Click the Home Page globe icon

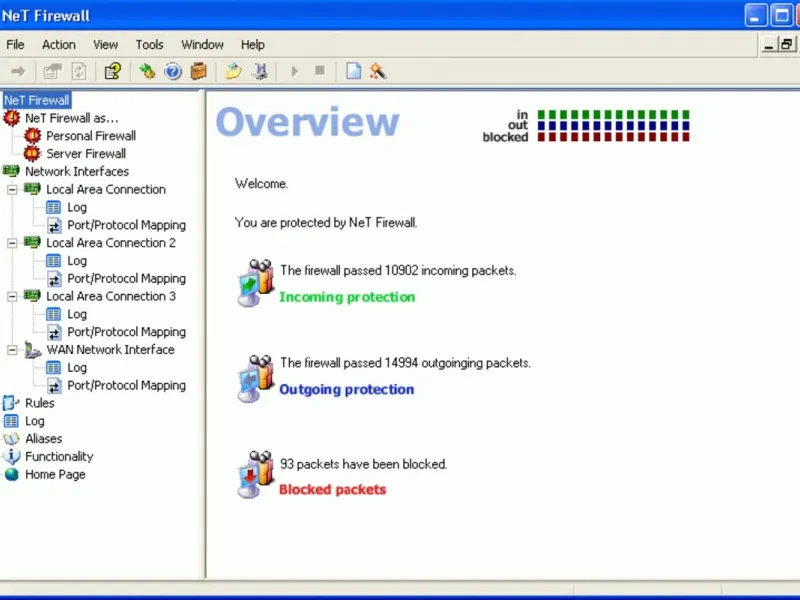click(x=11, y=474)
